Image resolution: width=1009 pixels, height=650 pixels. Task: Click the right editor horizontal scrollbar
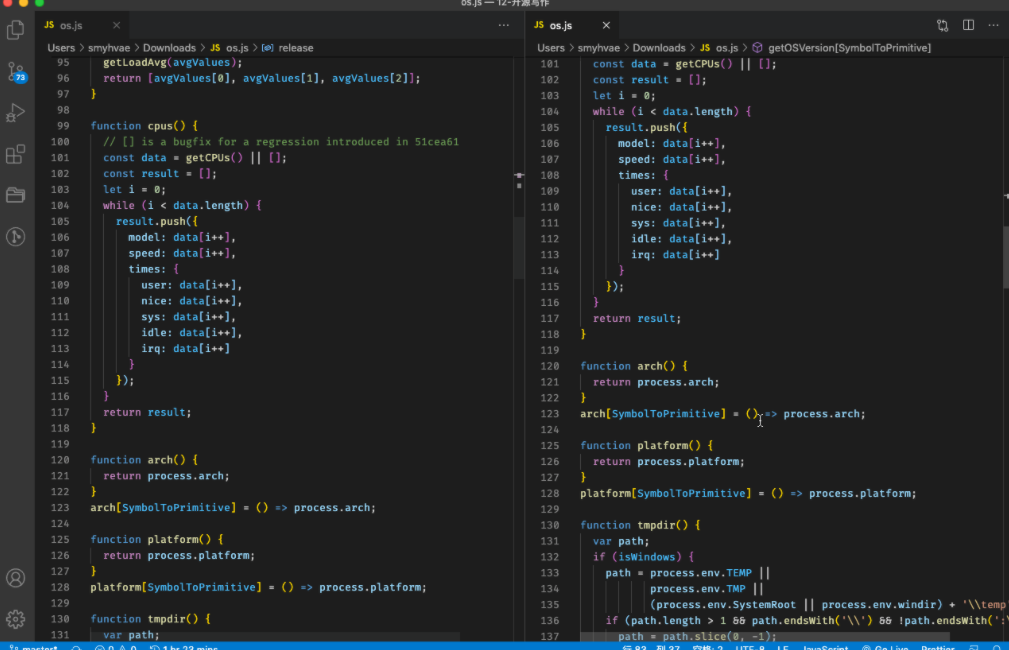click(764, 637)
